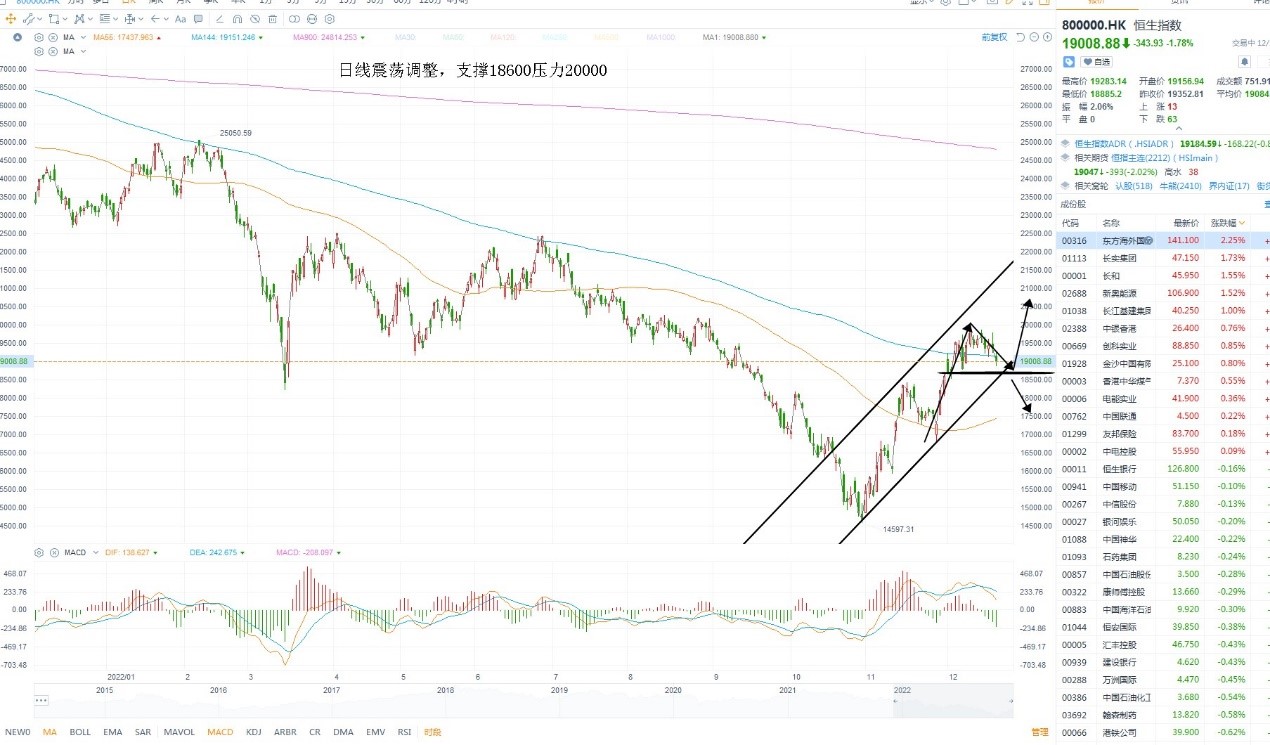
Task: Remove the first MA indicator
Action: click(x=52, y=37)
